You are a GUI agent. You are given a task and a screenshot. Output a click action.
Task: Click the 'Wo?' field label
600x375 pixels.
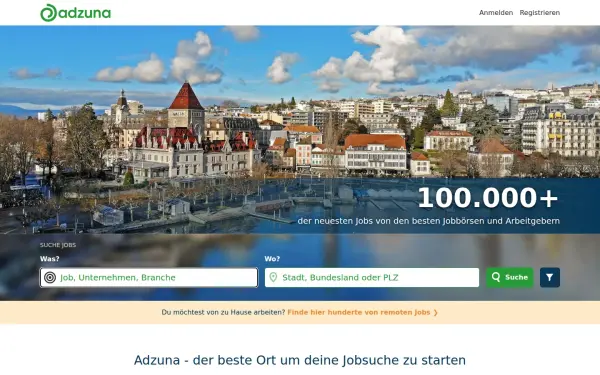[x=272, y=259]
